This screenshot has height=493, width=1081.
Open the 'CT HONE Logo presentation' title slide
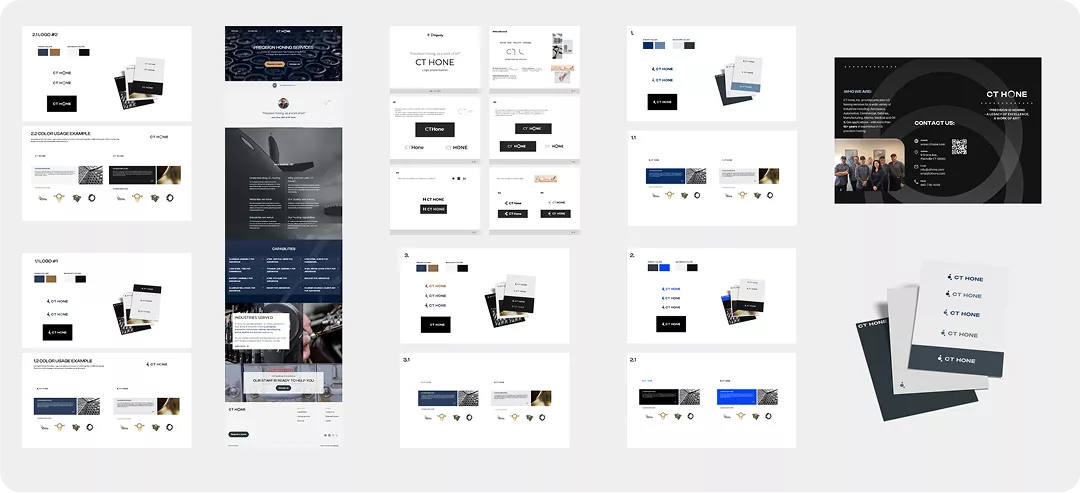[434, 60]
